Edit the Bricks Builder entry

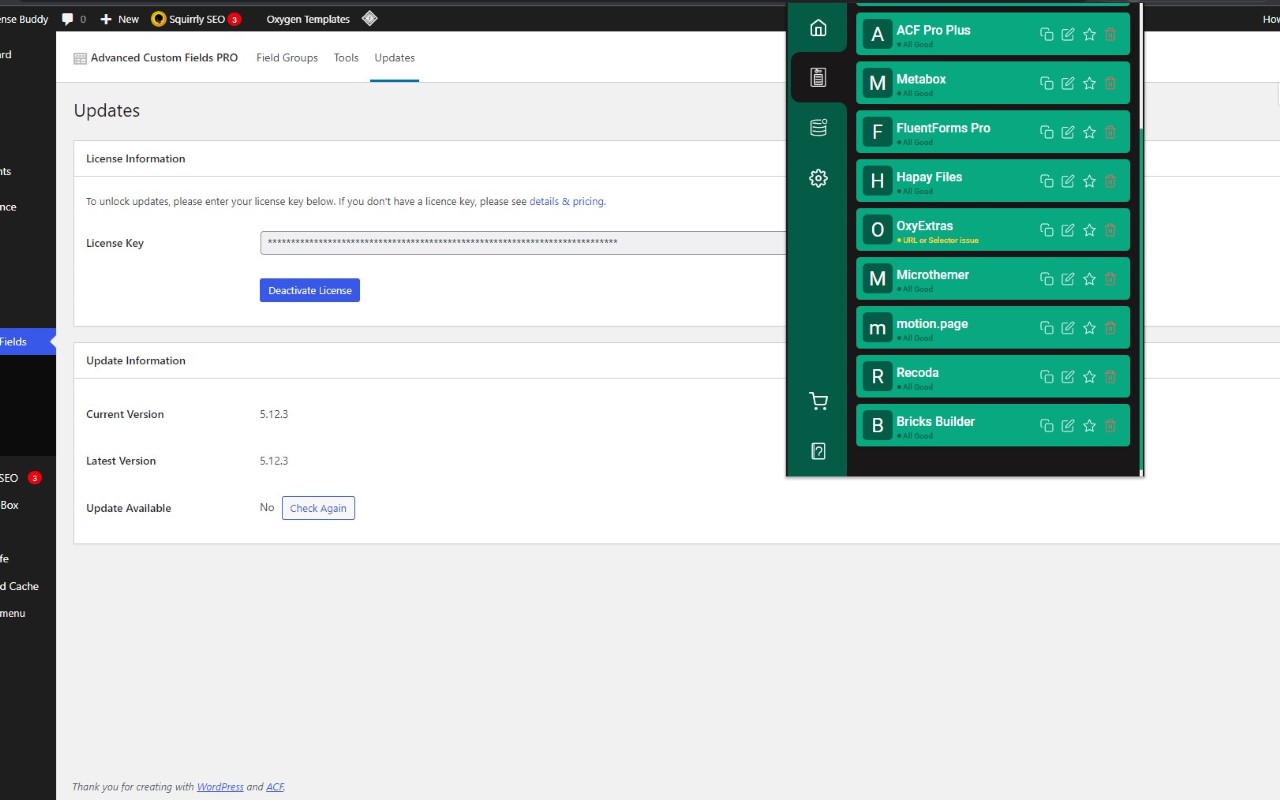coord(1068,426)
